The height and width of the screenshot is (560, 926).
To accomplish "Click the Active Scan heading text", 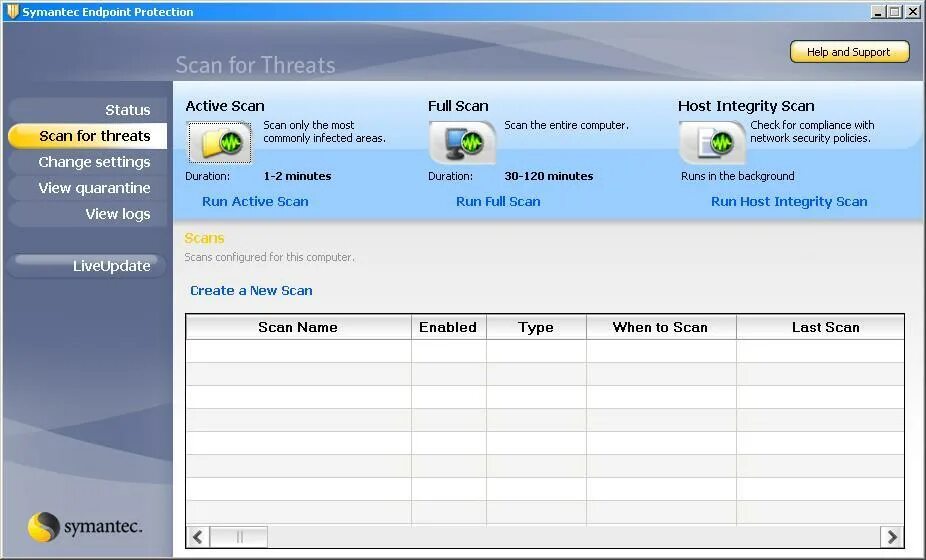I will [225, 106].
